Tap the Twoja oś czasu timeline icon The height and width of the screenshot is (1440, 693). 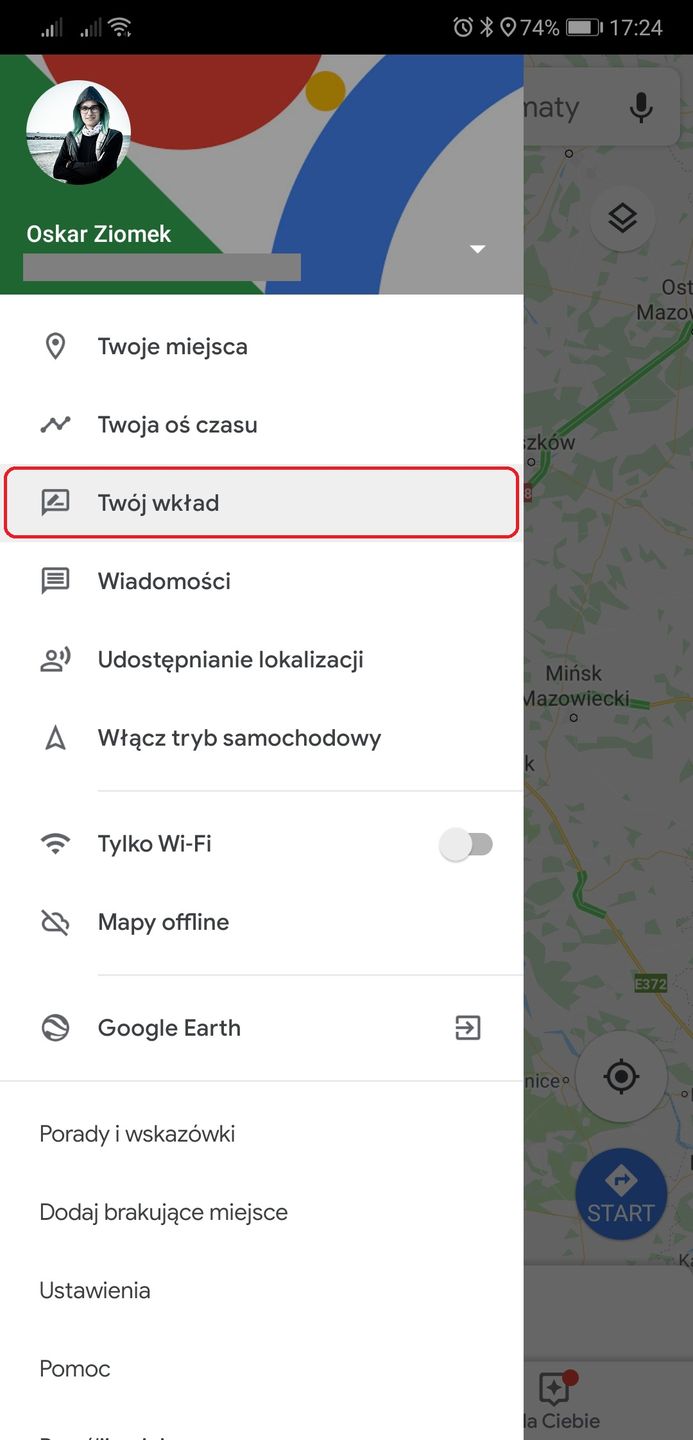point(55,425)
